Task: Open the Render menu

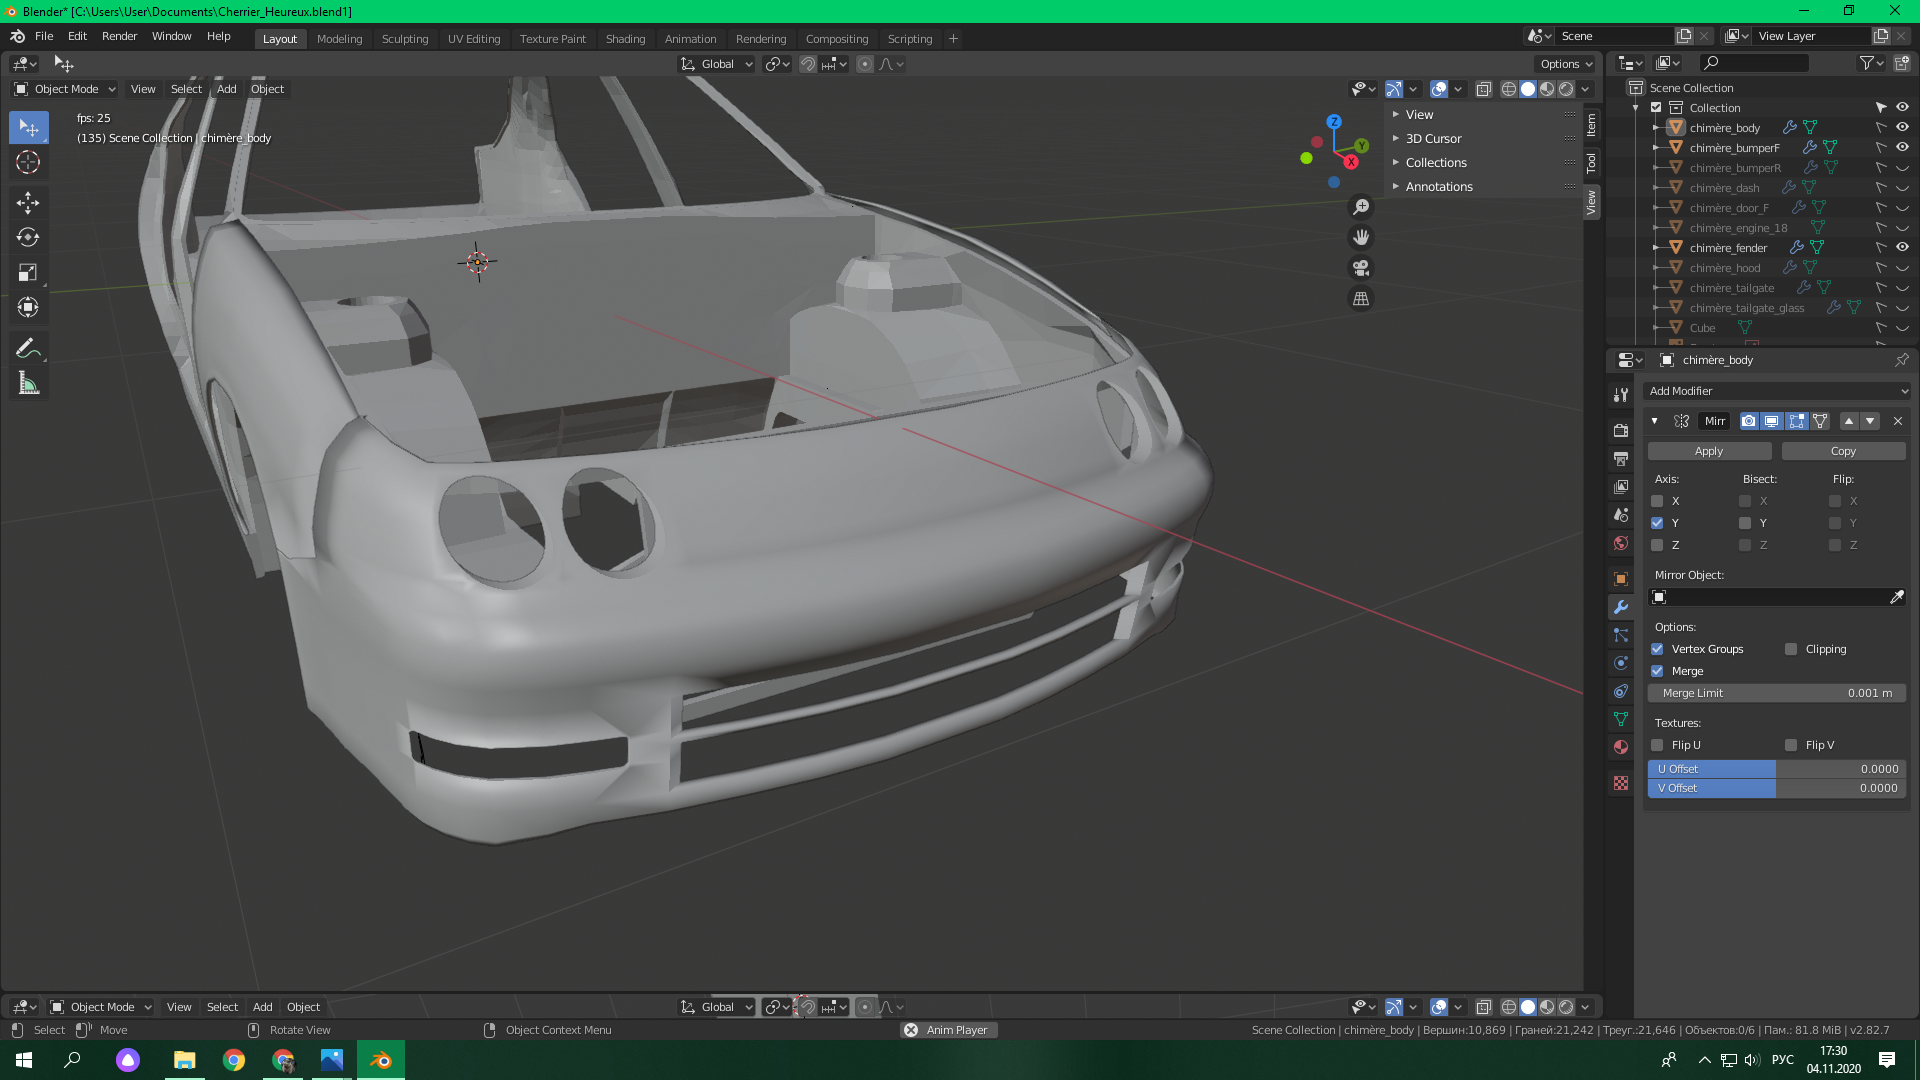Action: tap(119, 36)
